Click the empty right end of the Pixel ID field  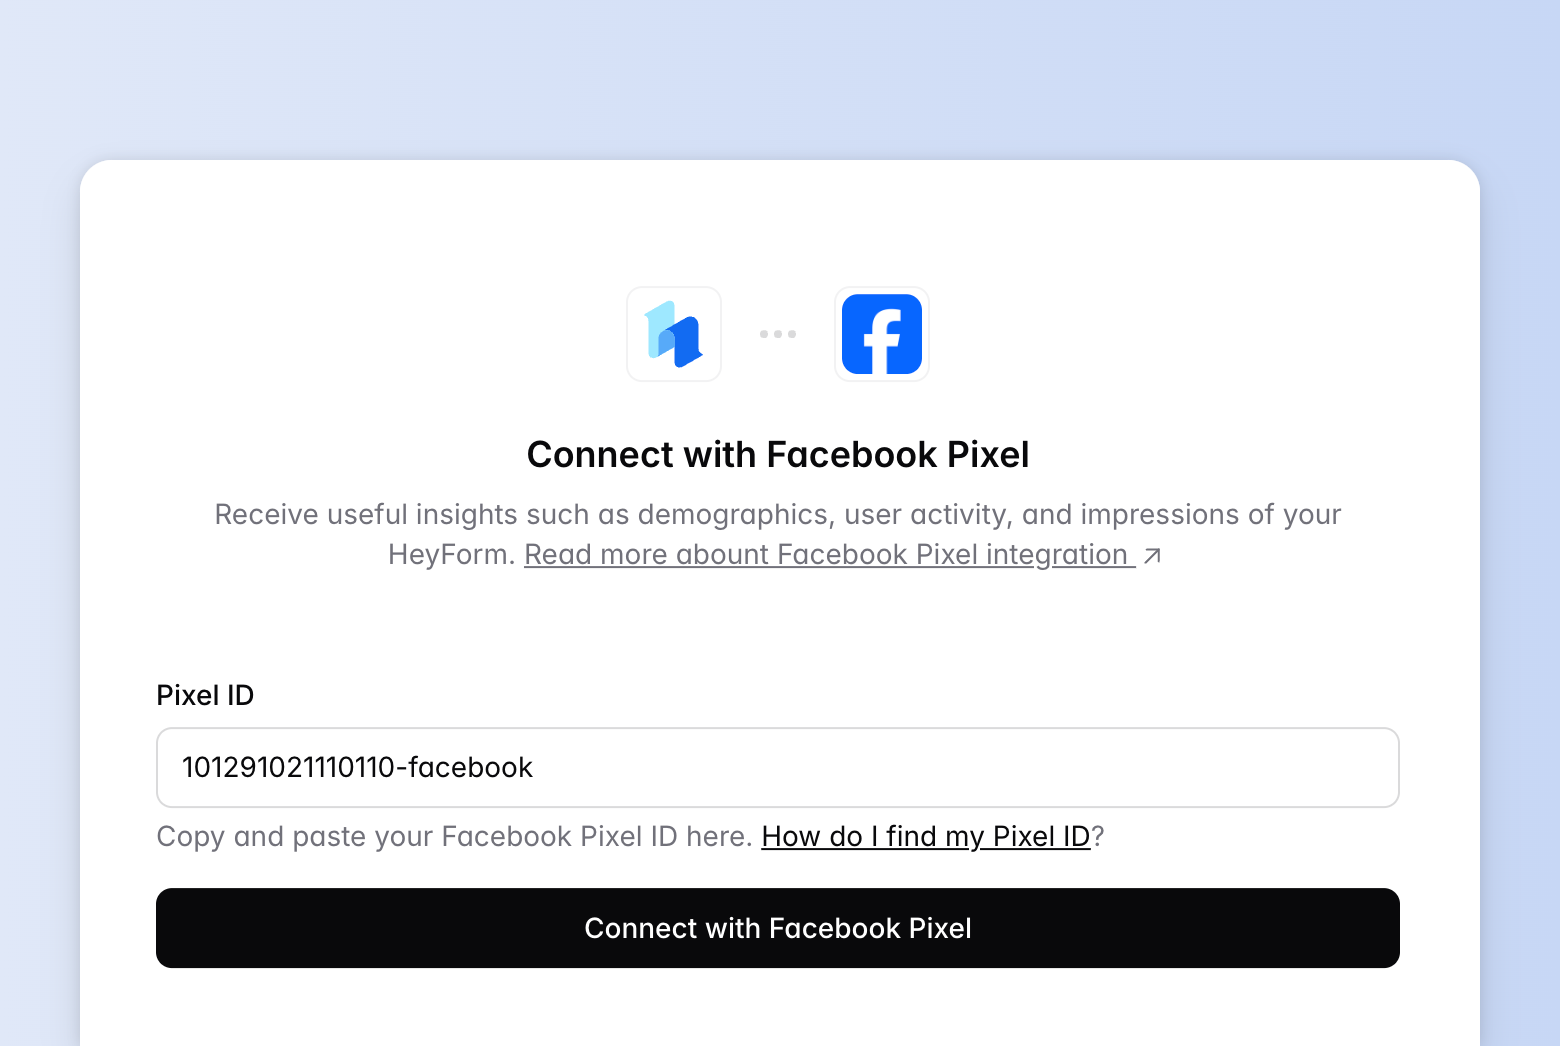(x=1300, y=767)
